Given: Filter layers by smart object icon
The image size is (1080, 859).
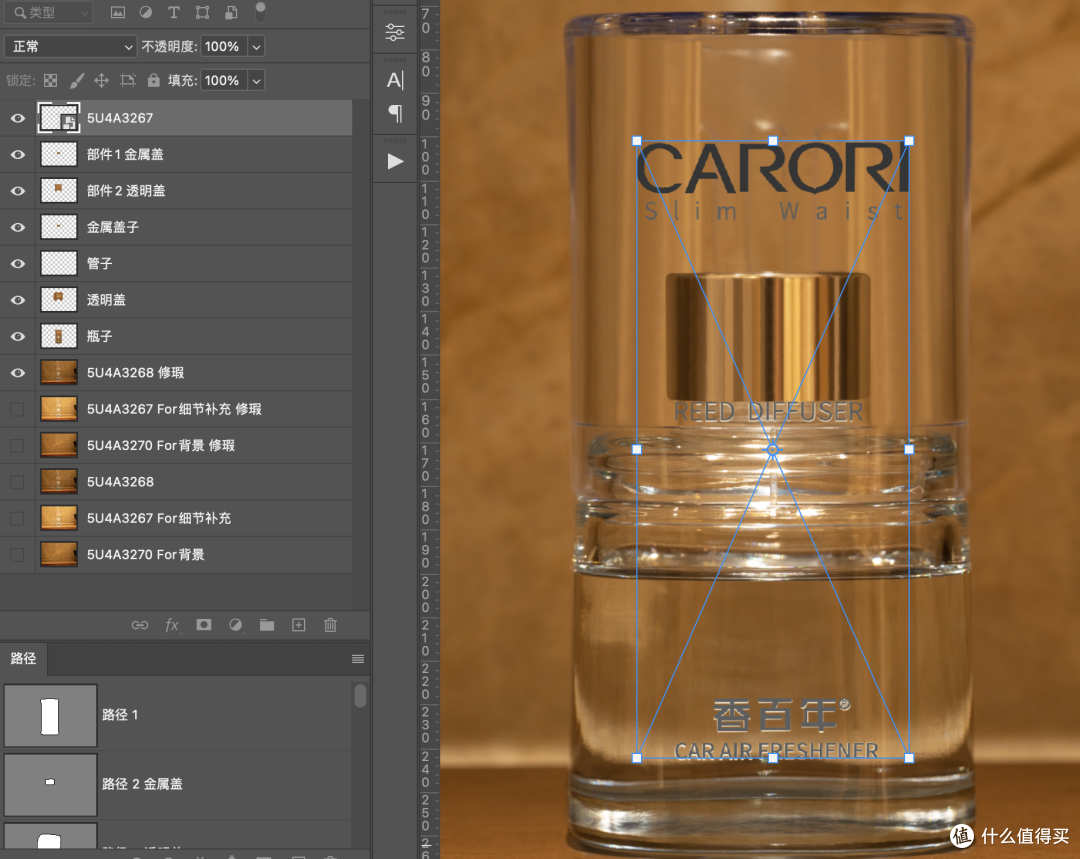Looking at the screenshot, I should 231,12.
